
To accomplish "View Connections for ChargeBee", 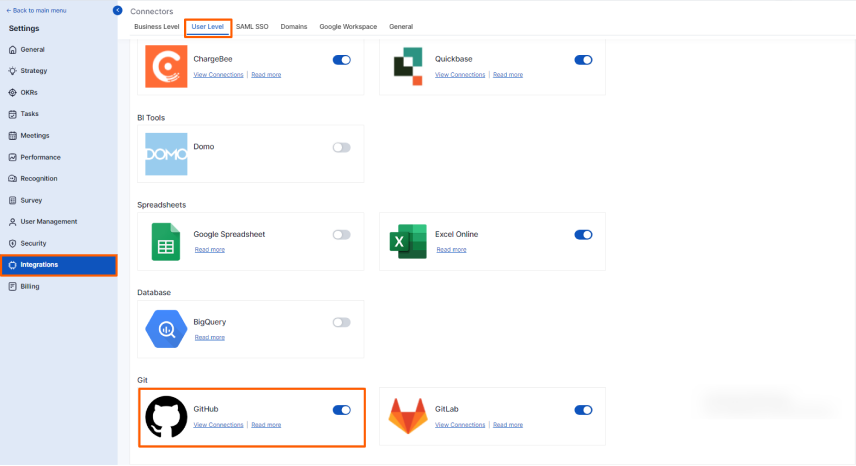I will [x=218, y=75].
